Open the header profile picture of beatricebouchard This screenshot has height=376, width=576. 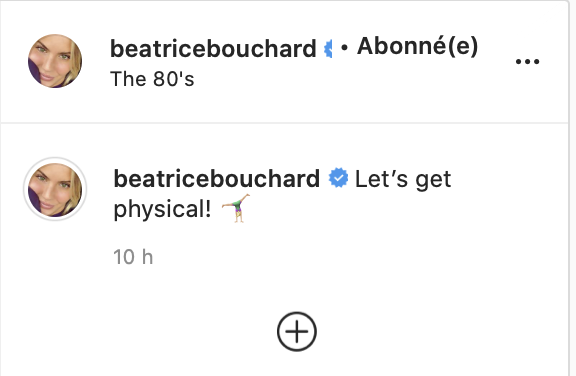tap(55, 61)
